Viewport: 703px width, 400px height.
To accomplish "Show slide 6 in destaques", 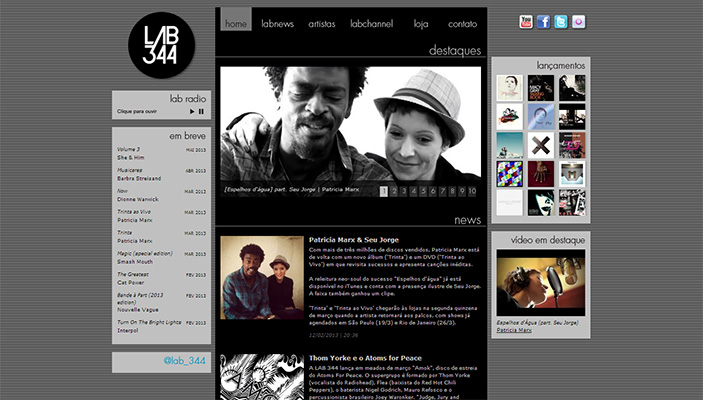I will [433, 191].
